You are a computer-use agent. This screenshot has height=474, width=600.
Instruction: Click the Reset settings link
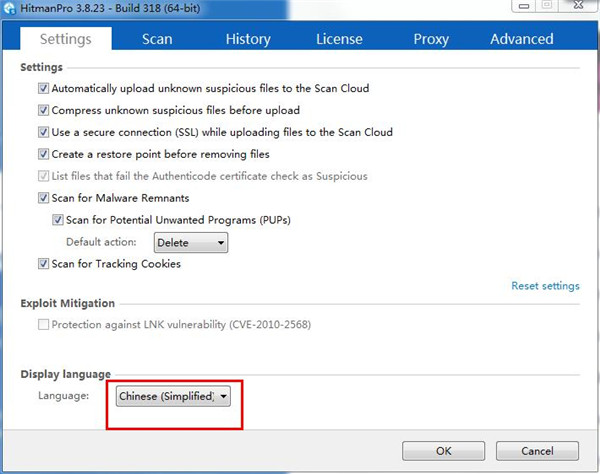pos(545,286)
